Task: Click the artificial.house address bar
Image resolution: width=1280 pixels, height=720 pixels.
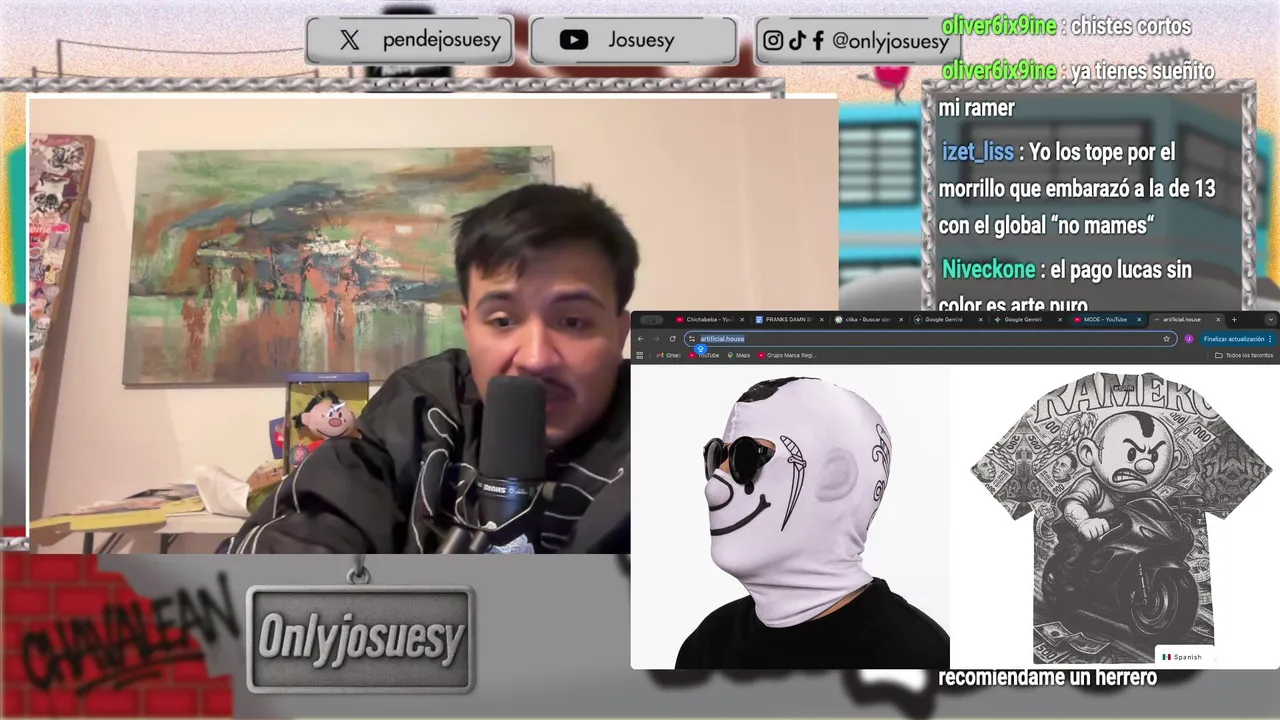Action: pos(930,339)
